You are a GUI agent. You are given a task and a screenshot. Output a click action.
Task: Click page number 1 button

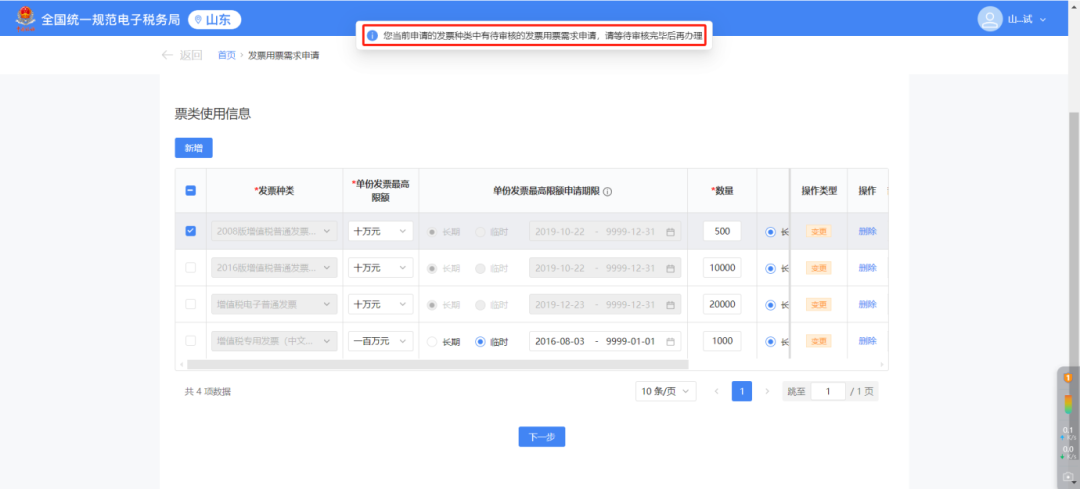click(742, 391)
